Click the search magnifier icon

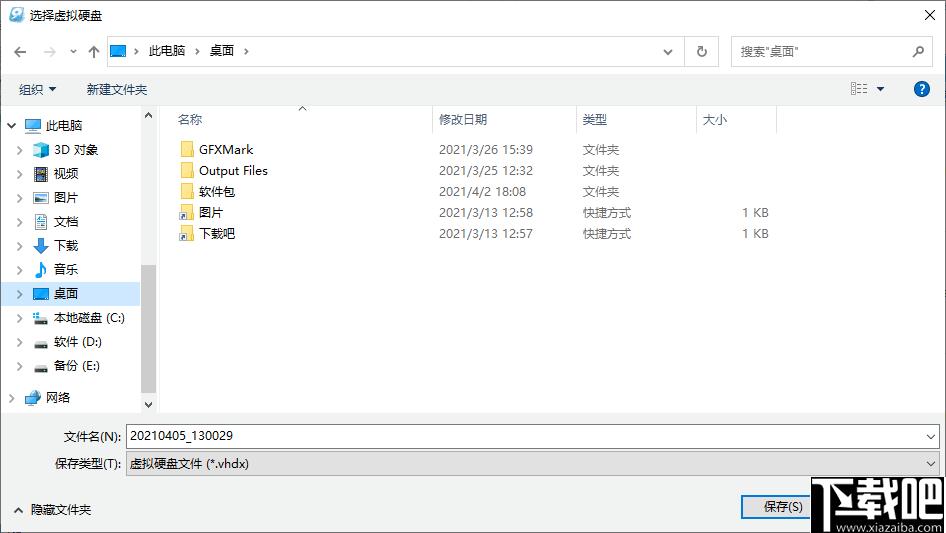pyautogui.click(x=918, y=51)
